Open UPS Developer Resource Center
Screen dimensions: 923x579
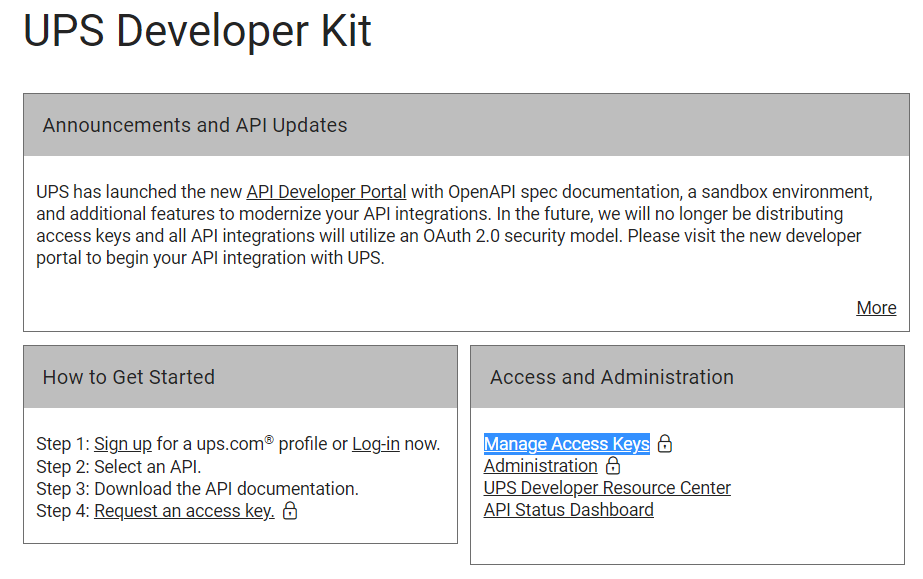pos(607,488)
